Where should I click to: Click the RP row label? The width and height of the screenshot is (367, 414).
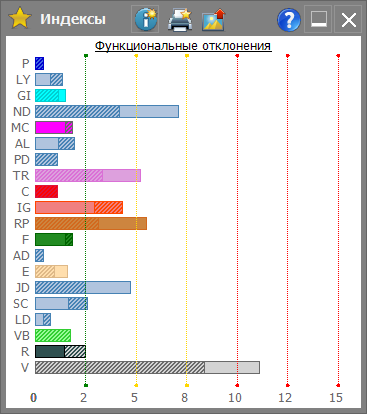[22, 224]
